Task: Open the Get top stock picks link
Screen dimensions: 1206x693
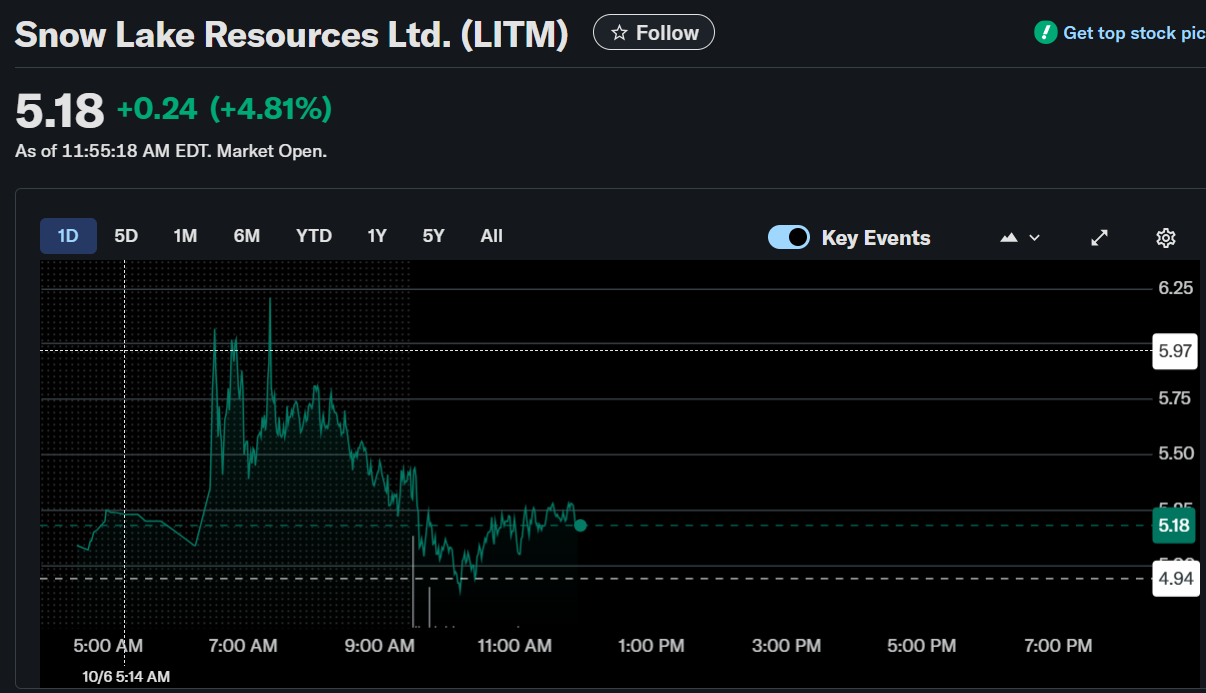Action: pos(1133,33)
